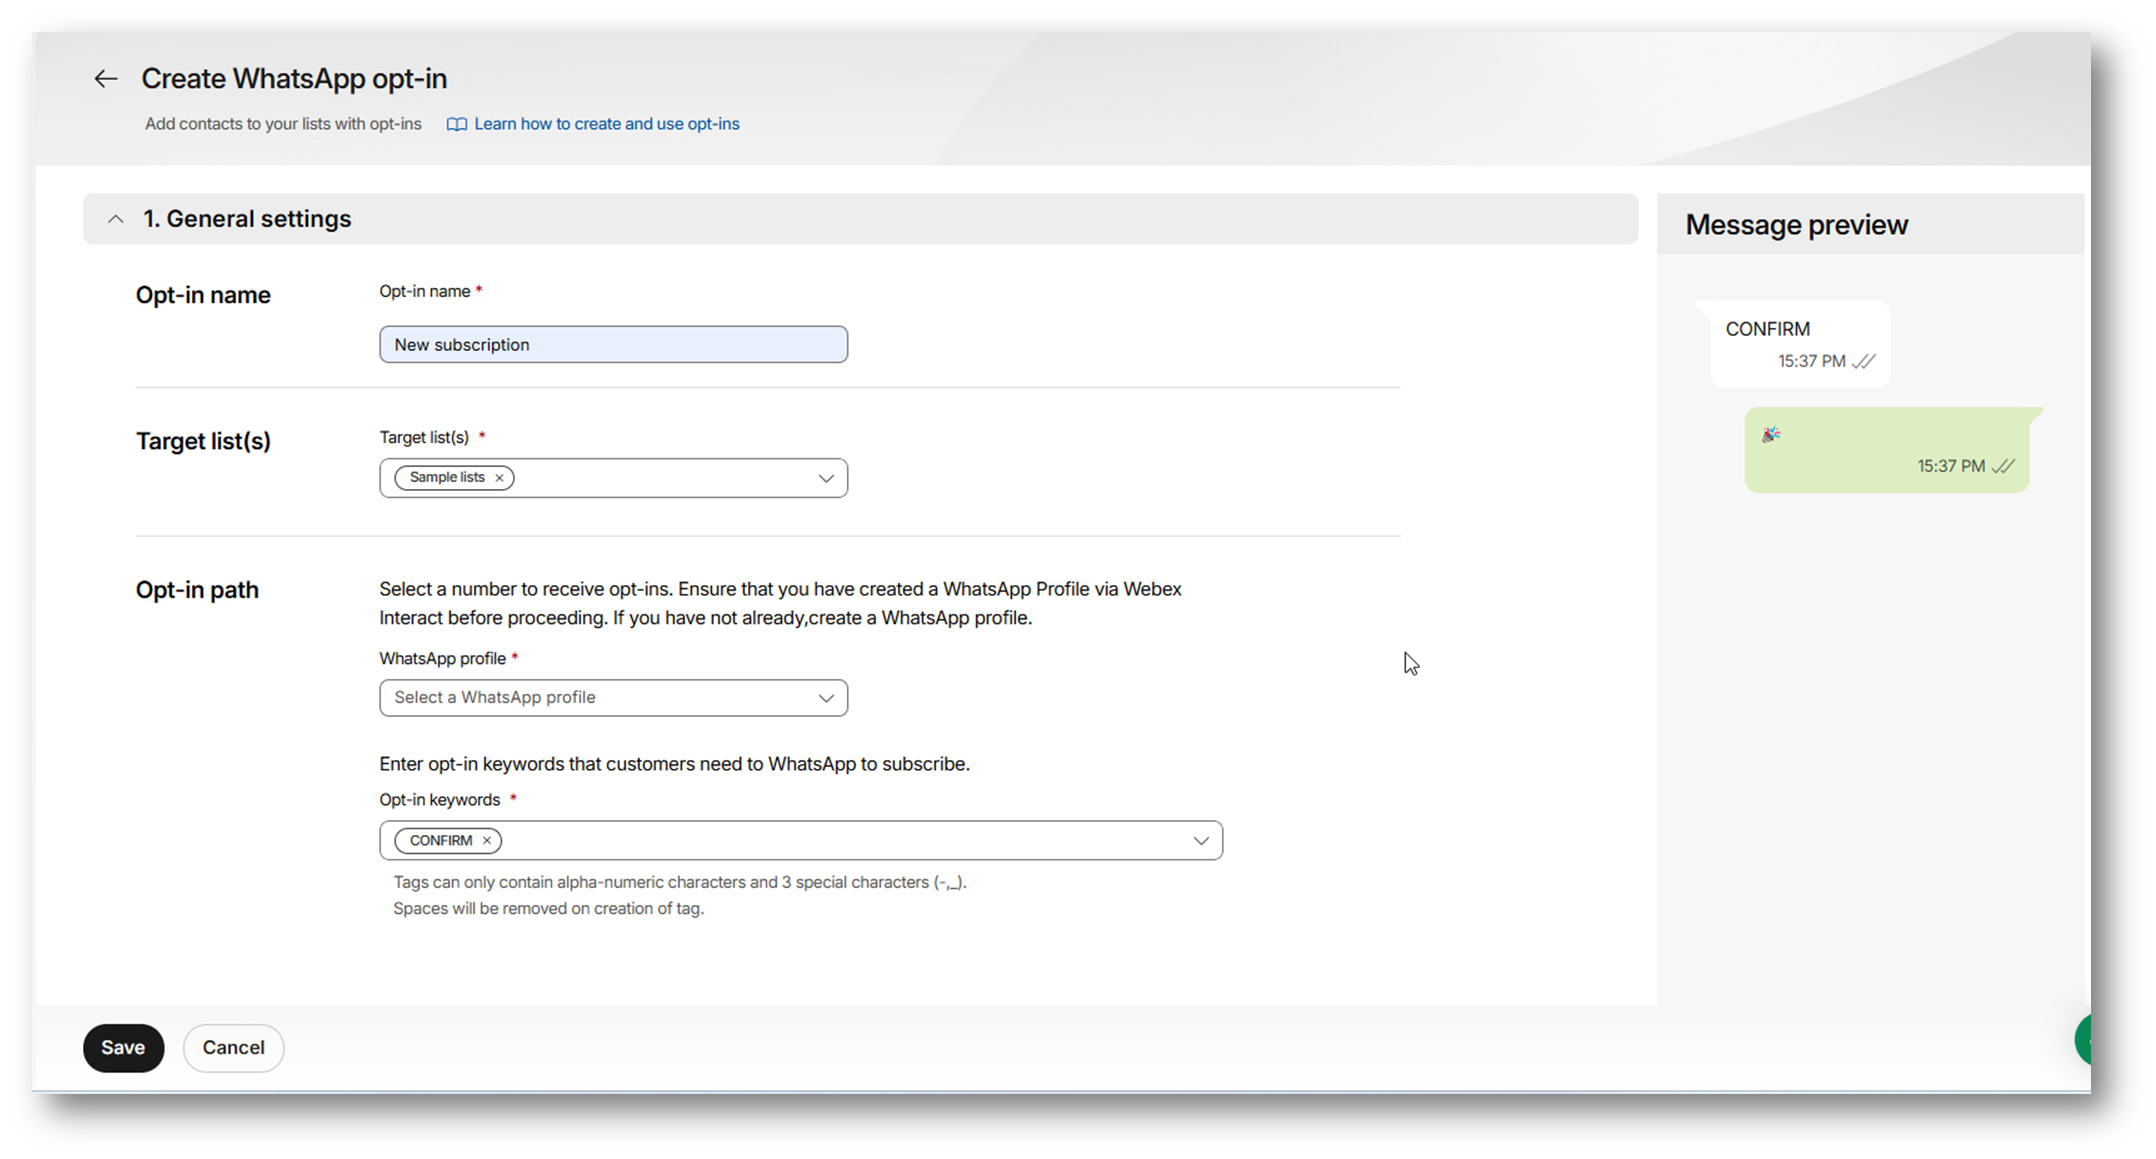The width and height of the screenshot is (2156, 1159).
Task: Click the double check marks on green message
Action: point(2002,467)
